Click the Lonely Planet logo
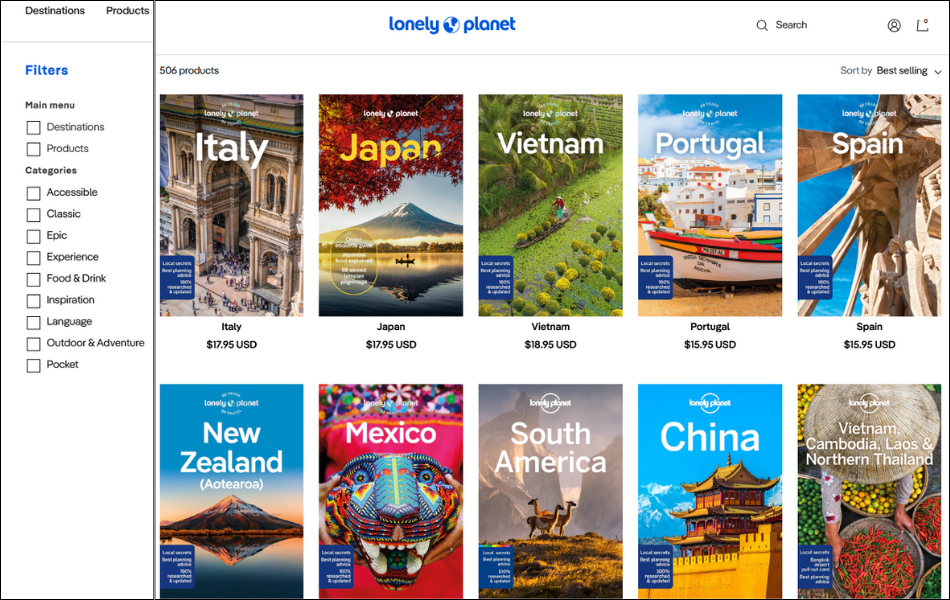Image resolution: width=950 pixels, height=600 pixels. pos(452,25)
